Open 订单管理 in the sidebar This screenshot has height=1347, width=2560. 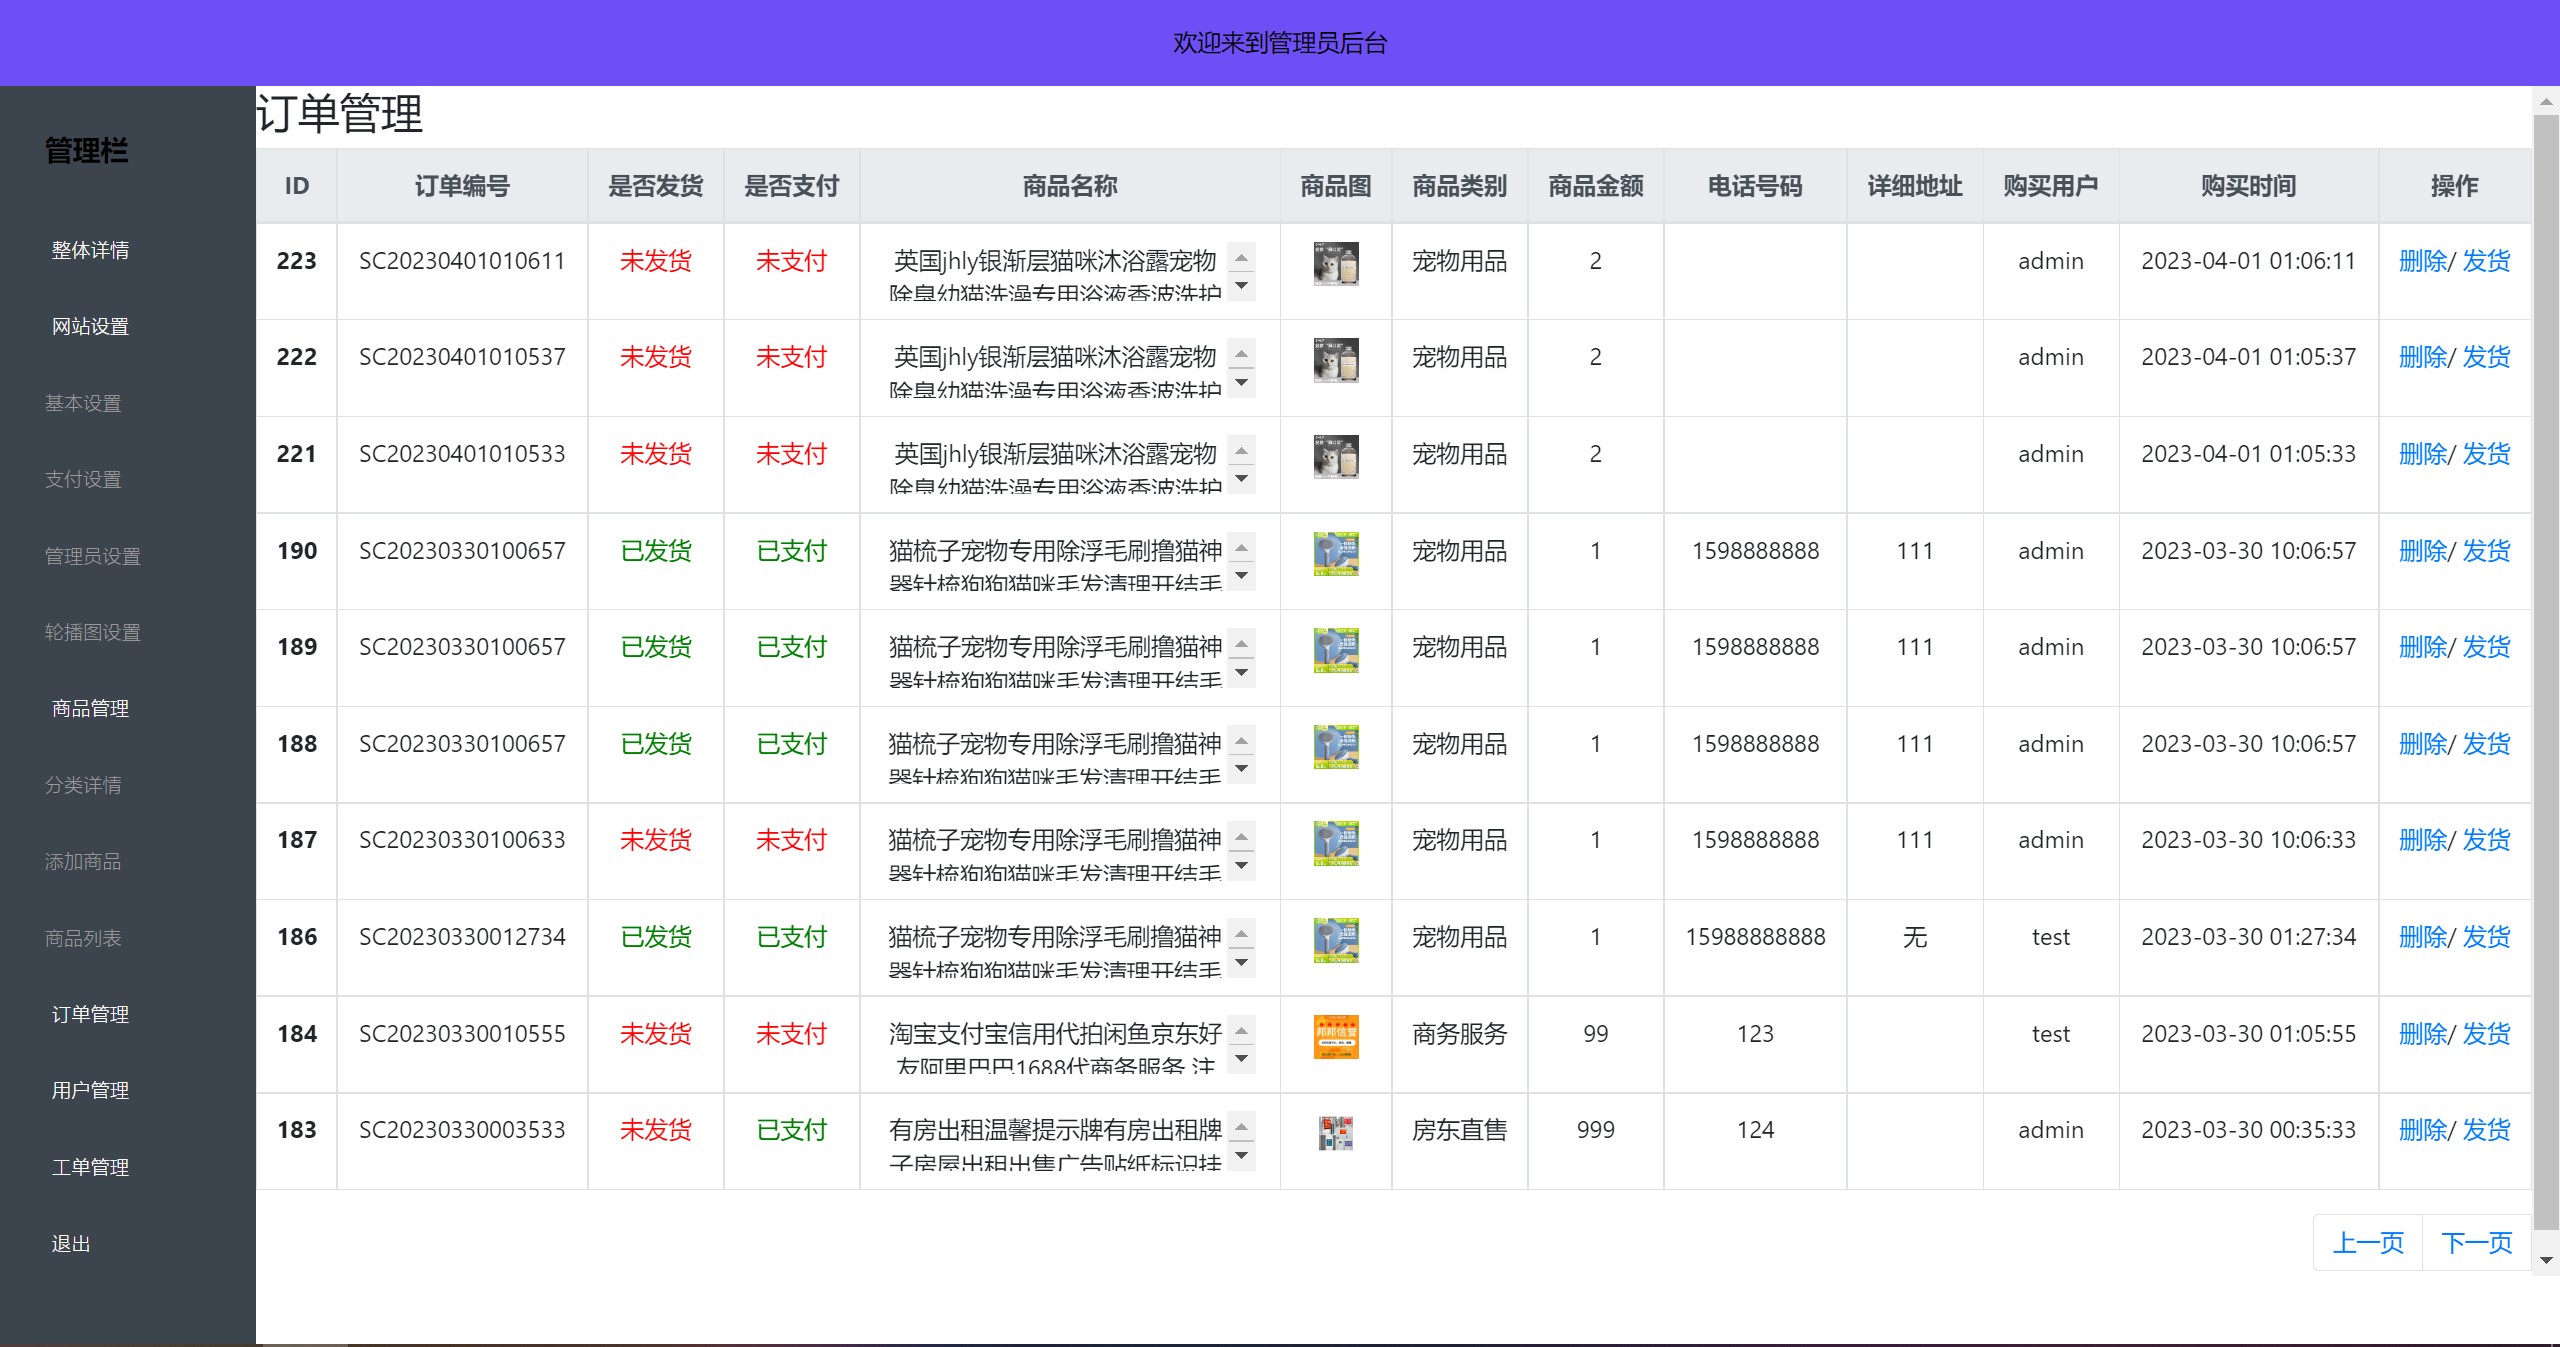90,1014
